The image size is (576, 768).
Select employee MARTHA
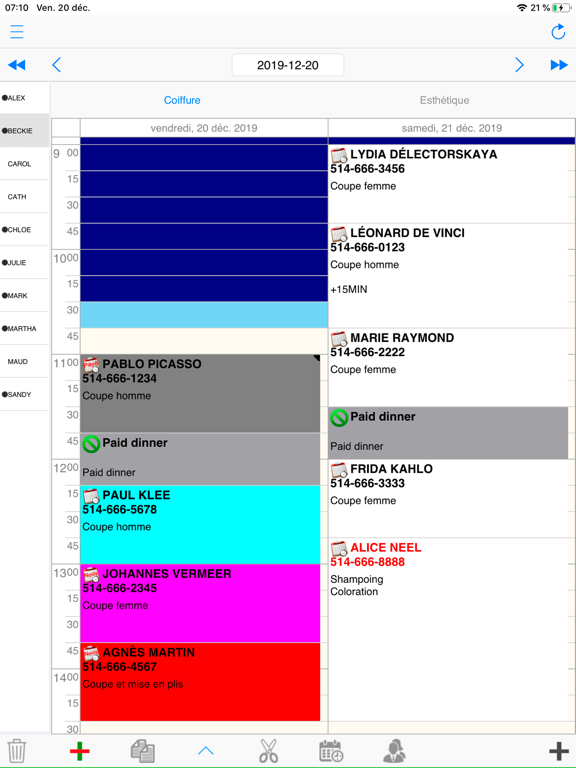pos(24,328)
